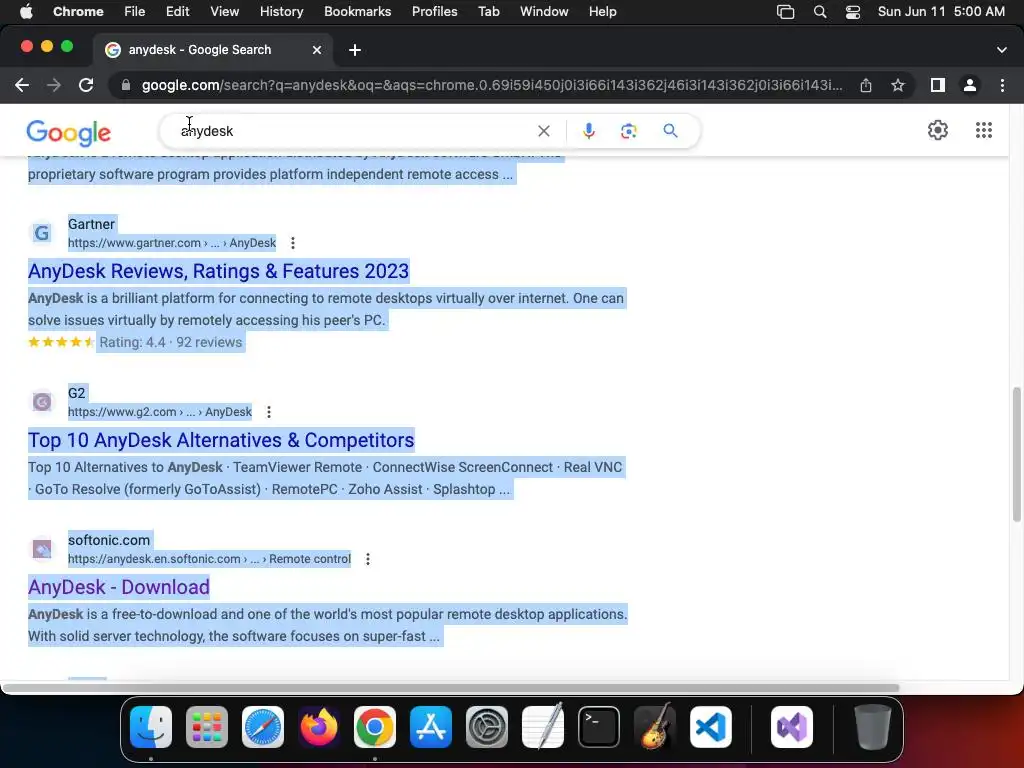Open Visual Studio Code from the Dock
Image resolution: width=1024 pixels, height=768 pixels.
coord(711,727)
